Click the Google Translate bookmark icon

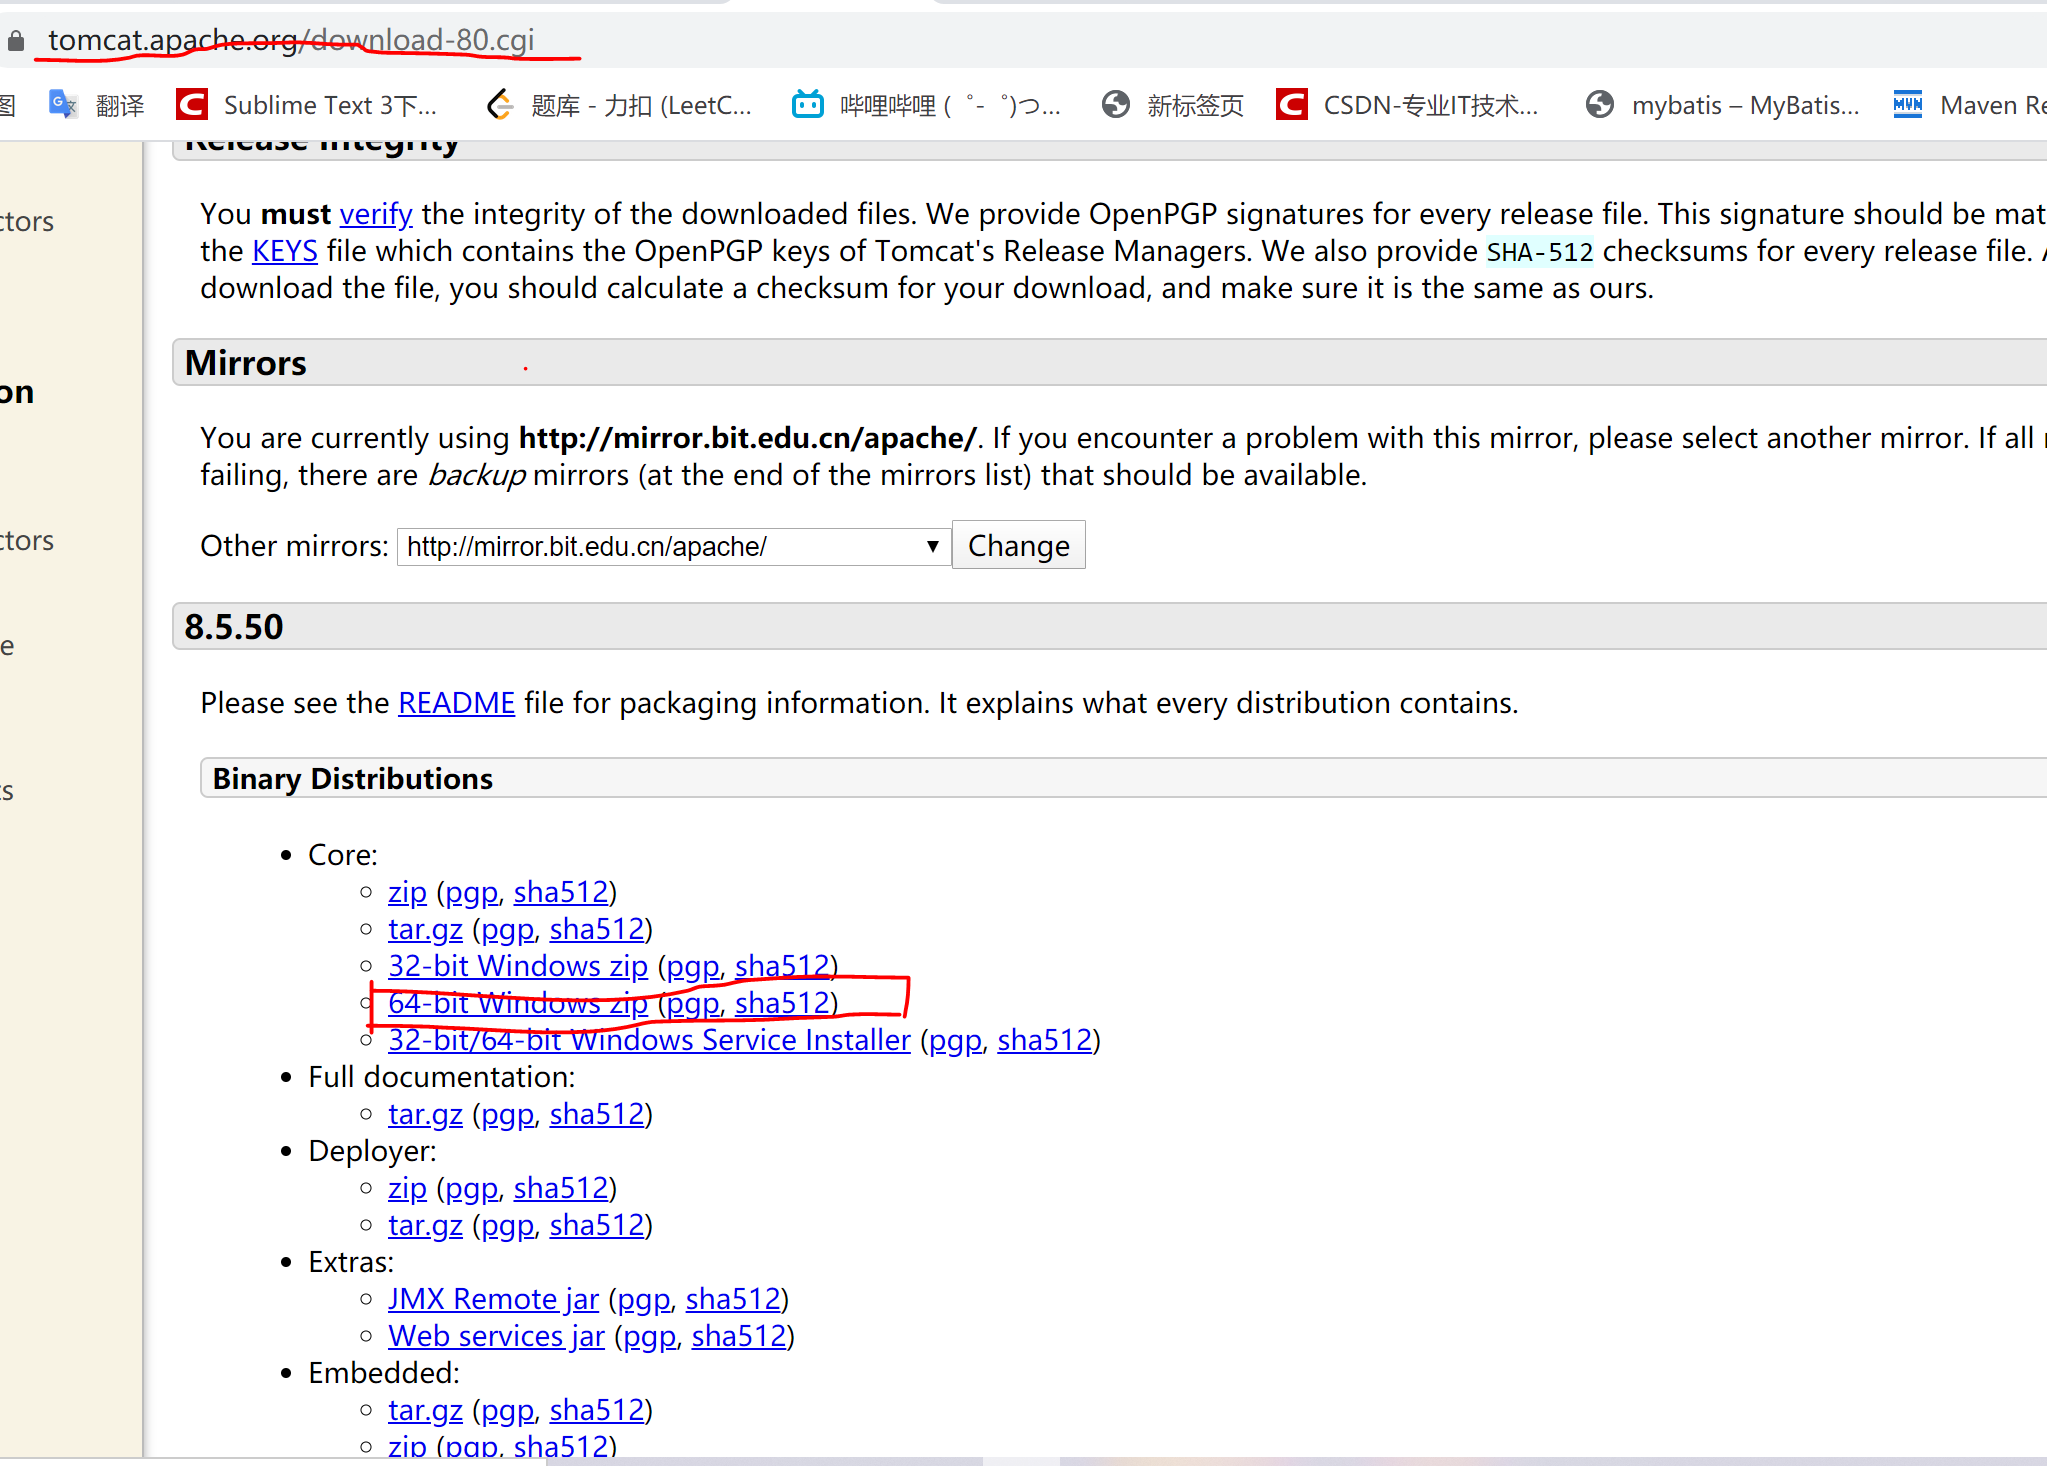click(x=62, y=104)
